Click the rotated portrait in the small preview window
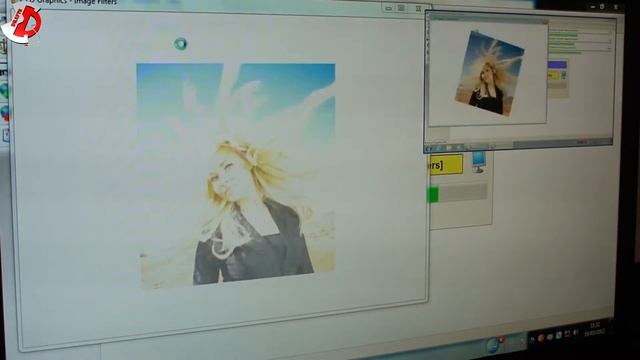The height and width of the screenshot is (360, 640). pos(489,74)
